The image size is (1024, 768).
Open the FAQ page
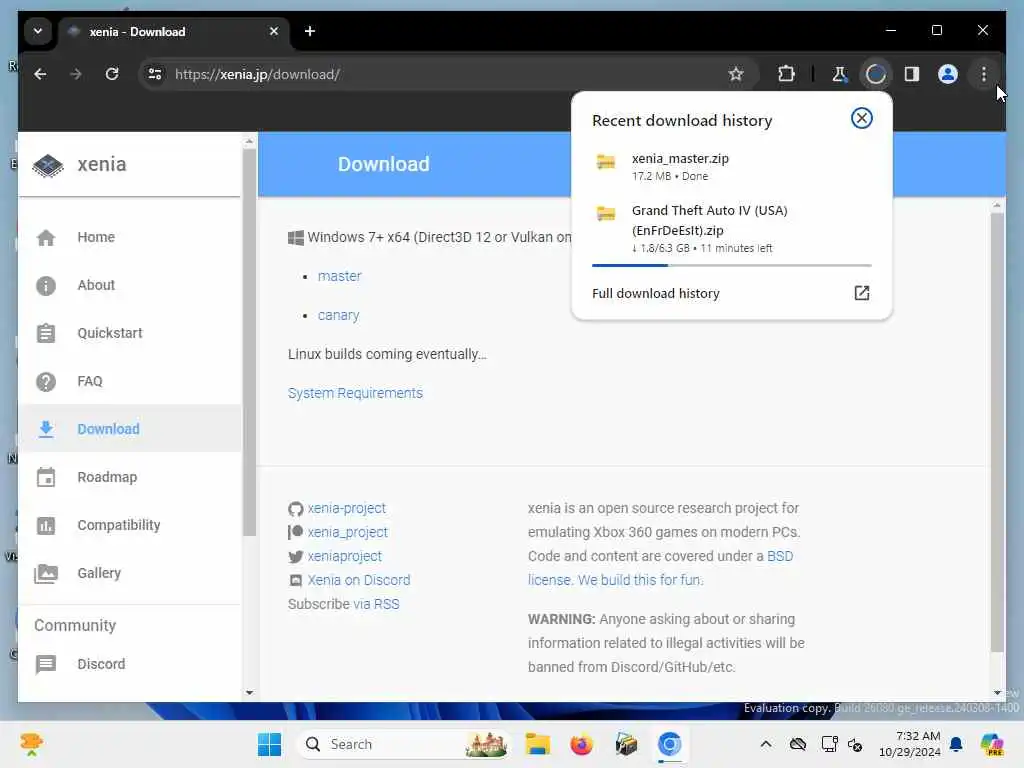[129, 381]
